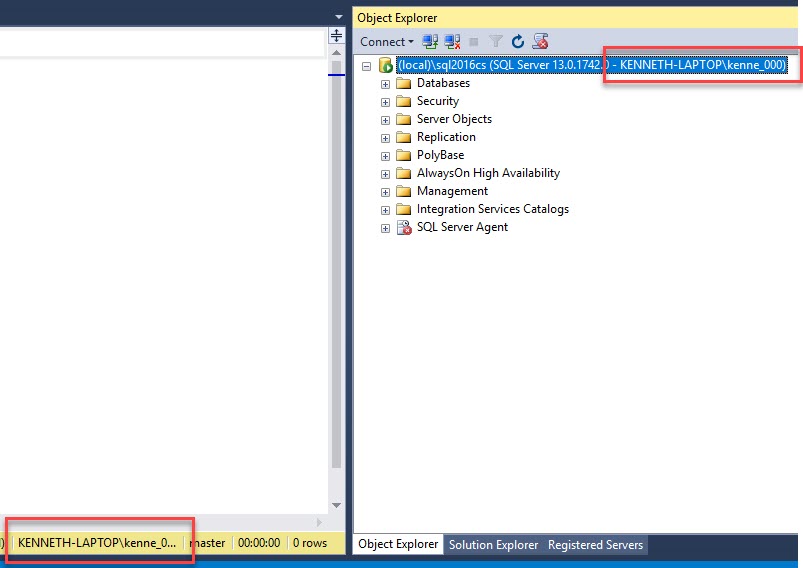Select the AlwaysOn High Availability folder

point(488,173)
